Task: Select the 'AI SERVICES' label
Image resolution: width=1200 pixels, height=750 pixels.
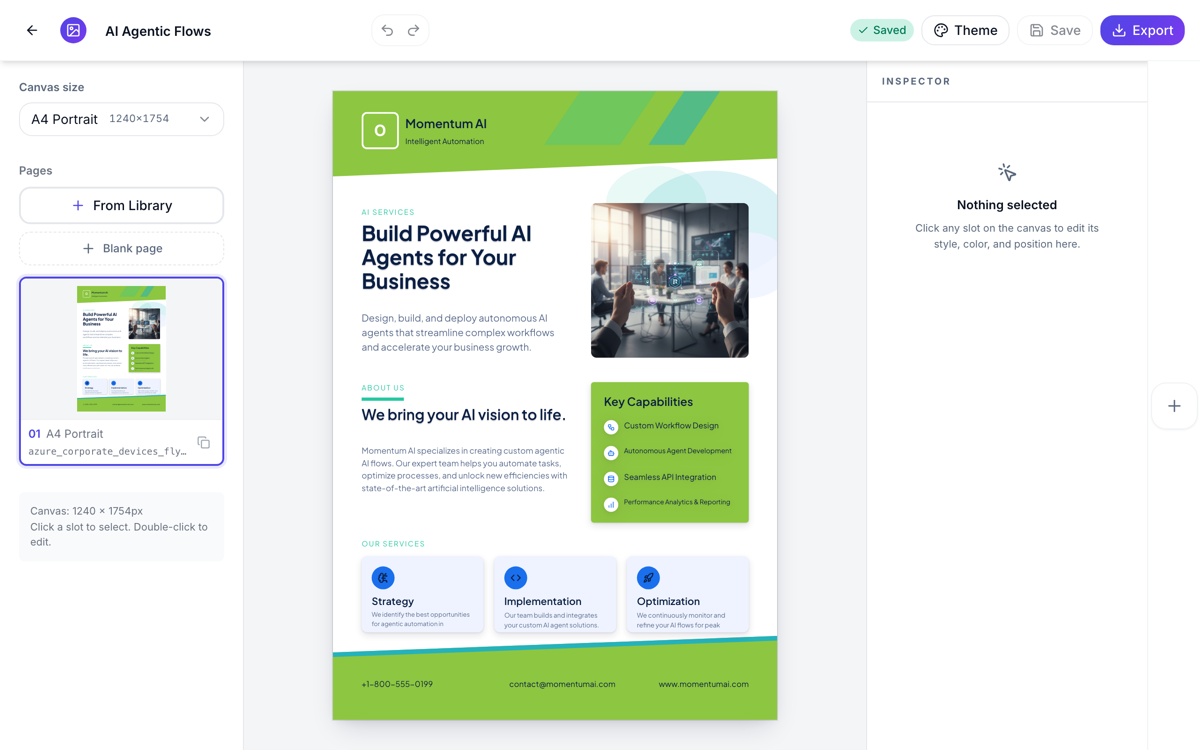Action: click(x=388, y=212)
